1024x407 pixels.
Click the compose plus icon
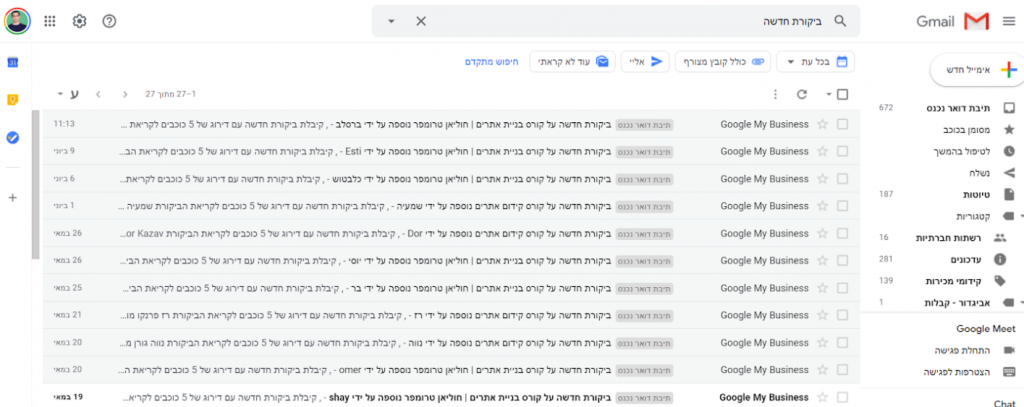[x=1009, y=71]
